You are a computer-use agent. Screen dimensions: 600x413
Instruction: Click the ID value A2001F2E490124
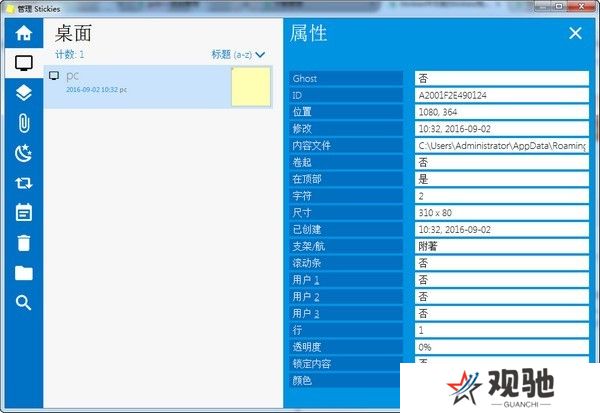point(502,95)
